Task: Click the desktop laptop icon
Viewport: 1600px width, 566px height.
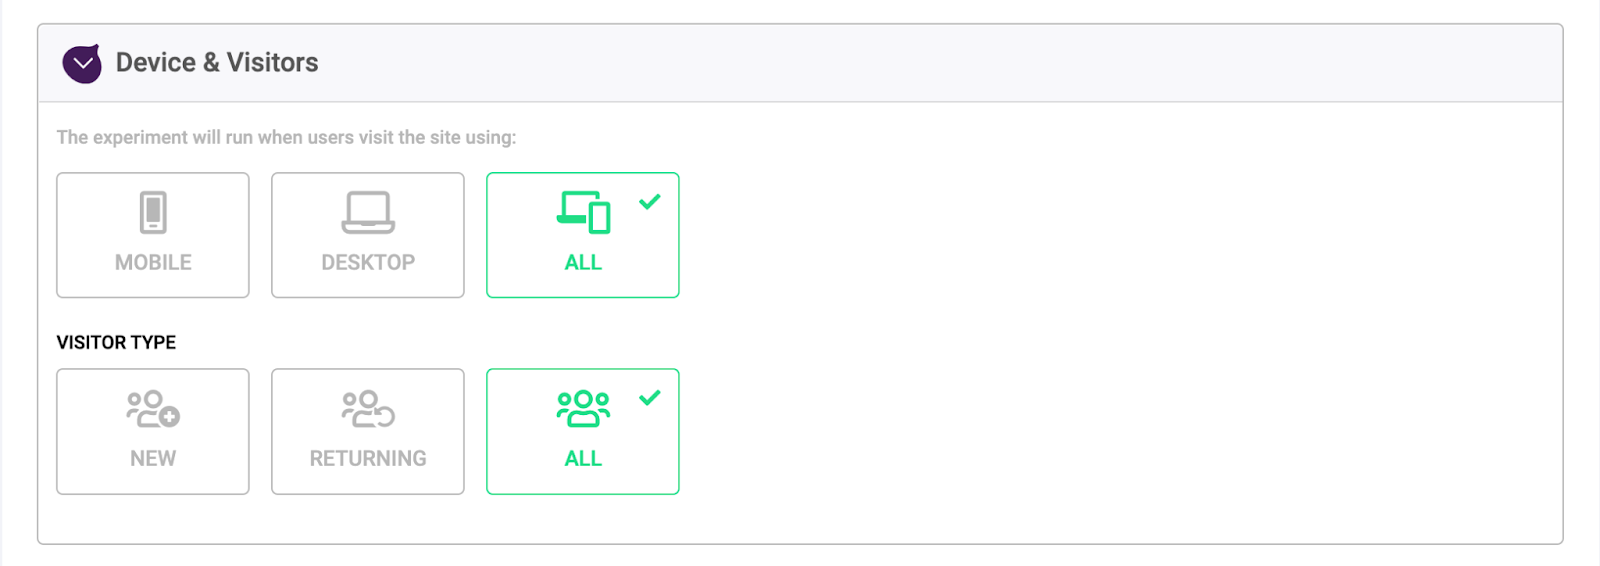Action: click(x=368, y=212)
